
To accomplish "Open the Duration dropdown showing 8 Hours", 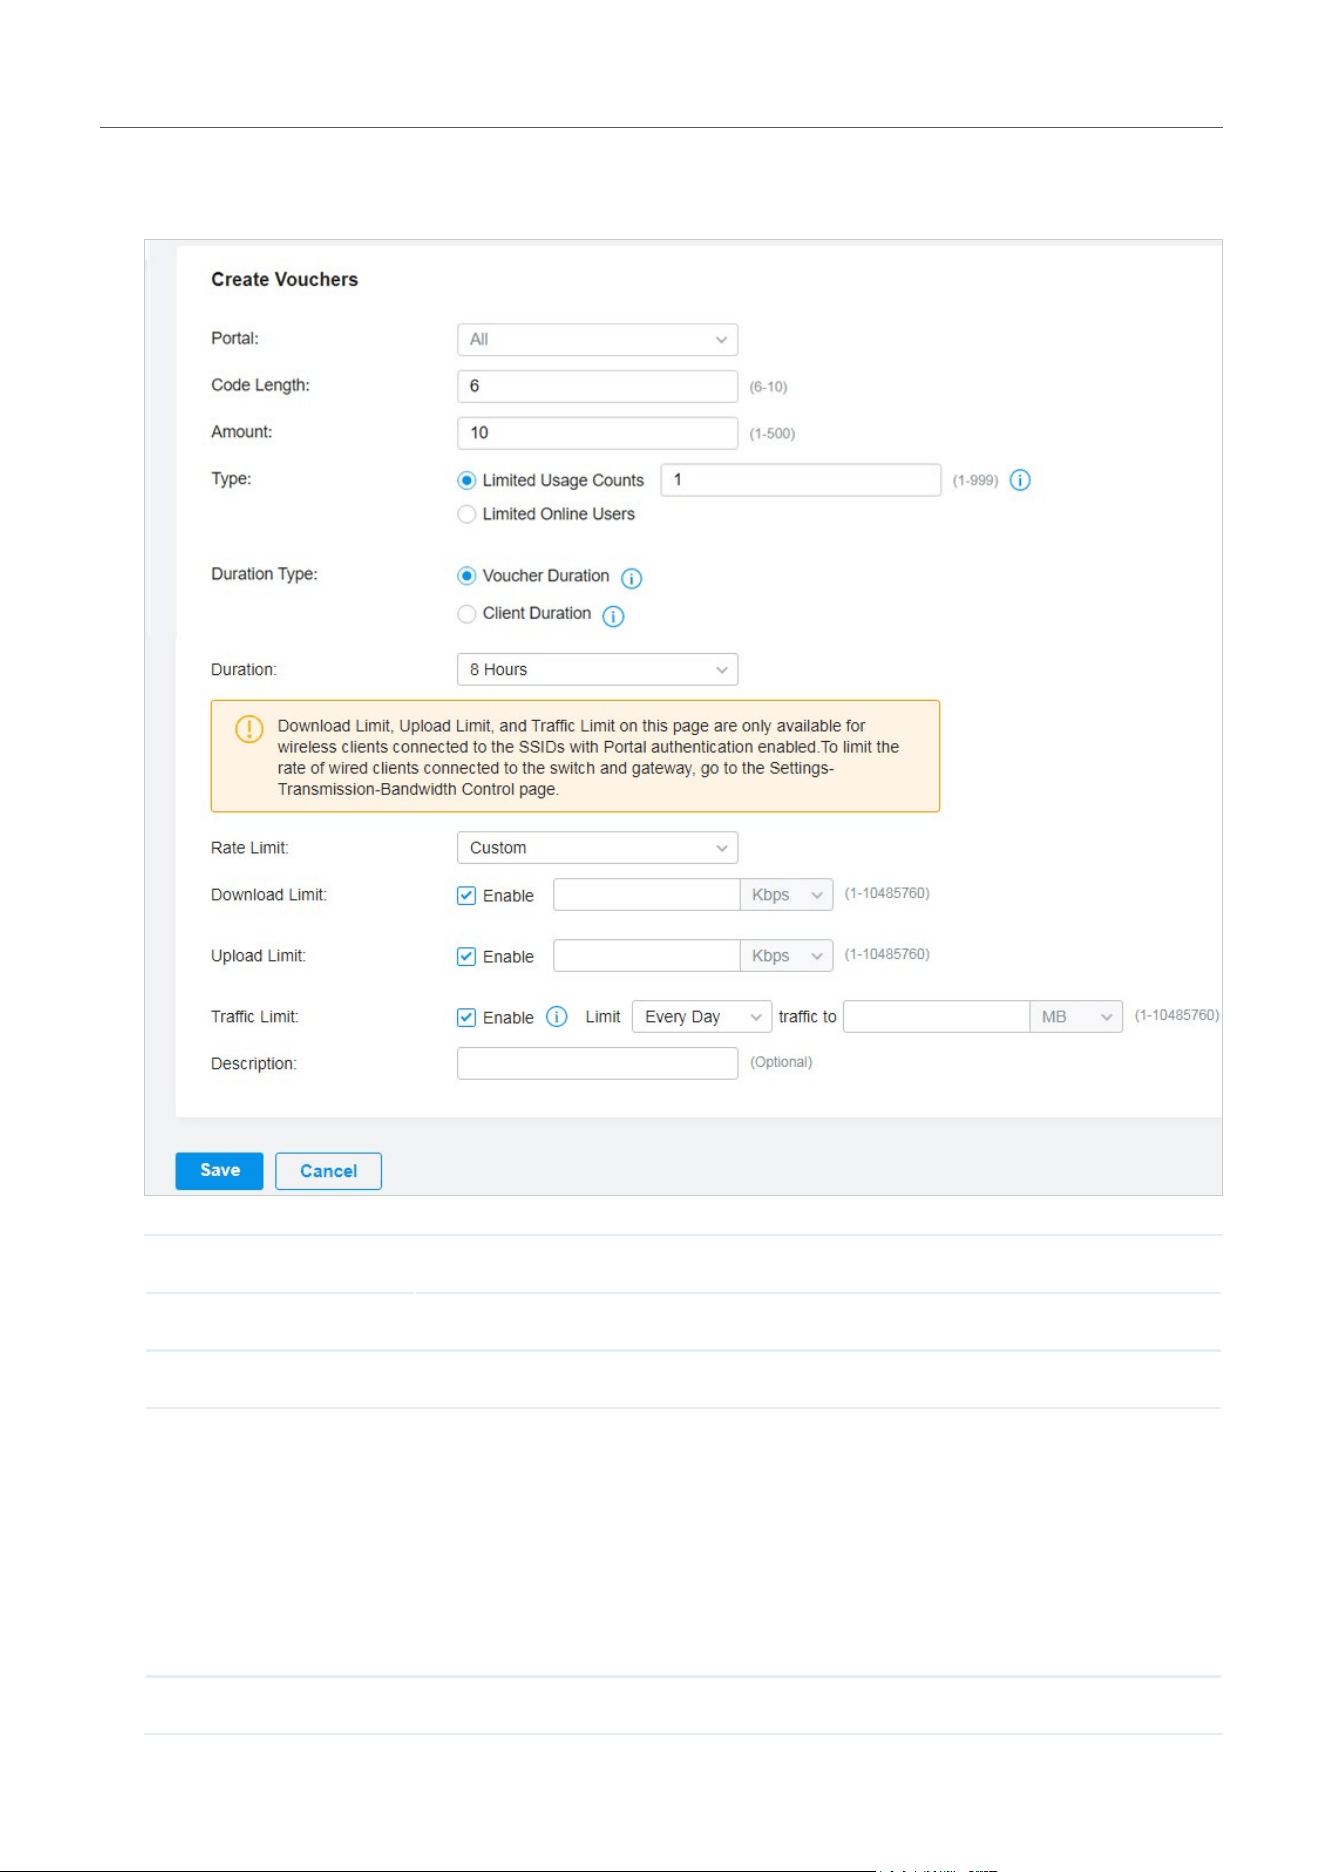I will tap(597, 669).
